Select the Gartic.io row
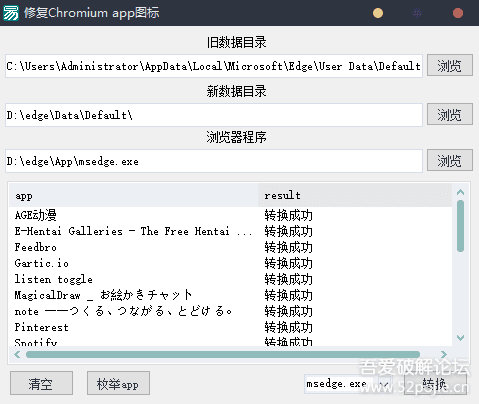479x404 pixels. coord(230,263)
